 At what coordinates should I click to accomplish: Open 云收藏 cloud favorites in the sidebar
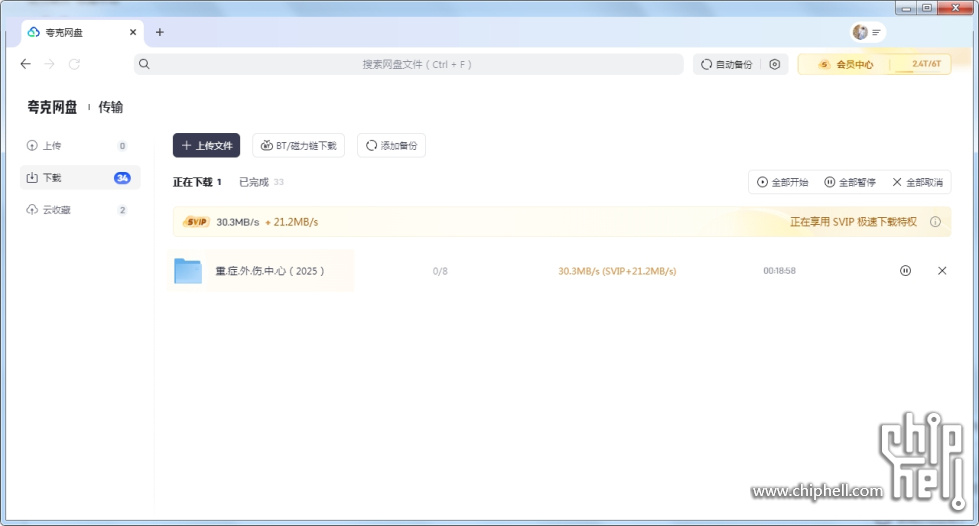click(x=80, y=210)
